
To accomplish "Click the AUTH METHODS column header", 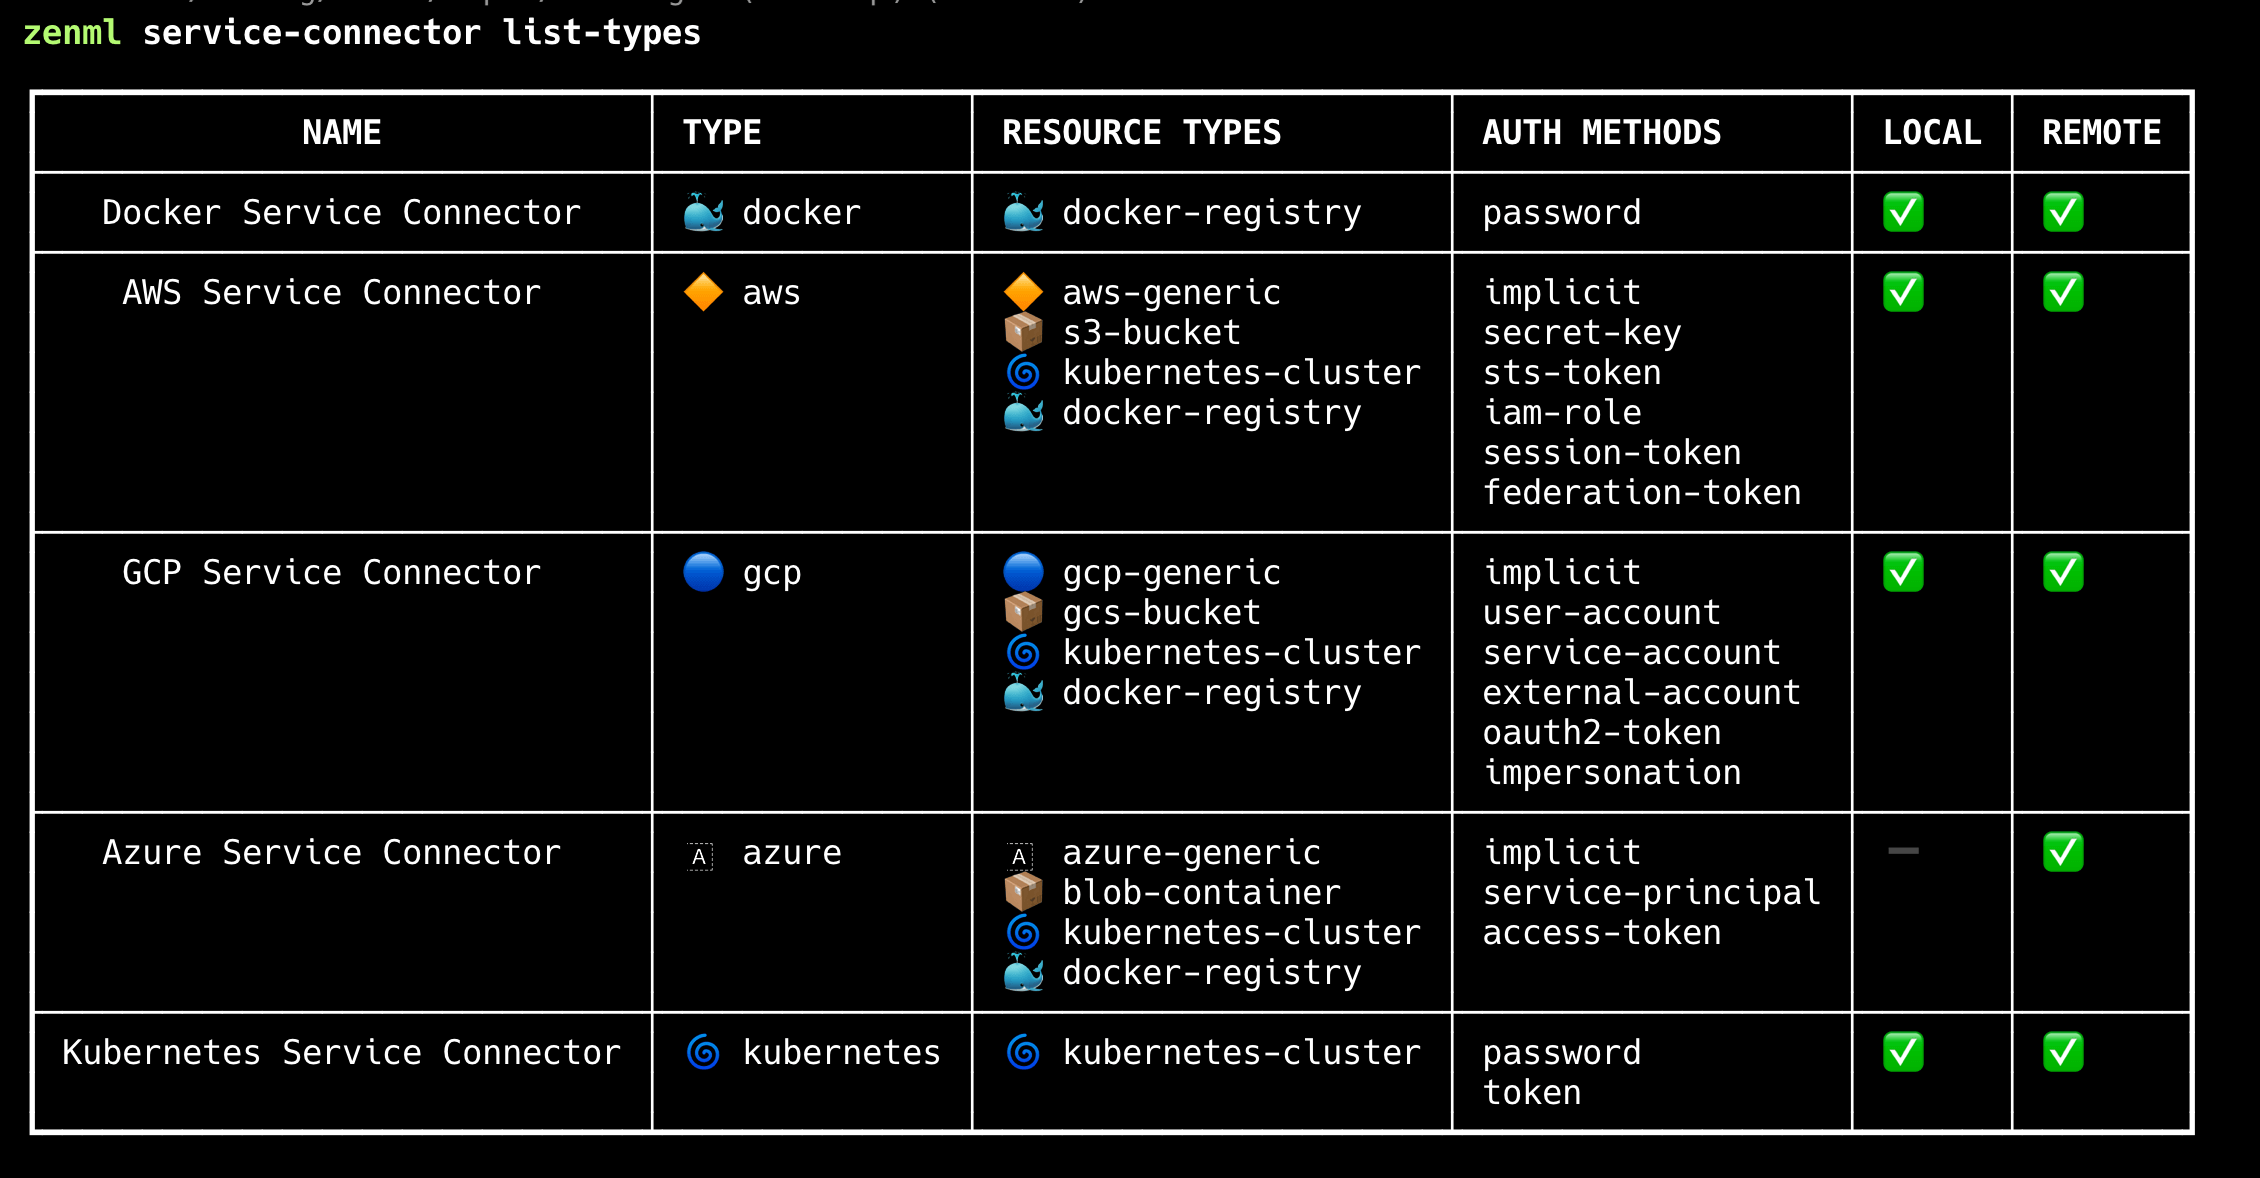I will pos(1601,132).
